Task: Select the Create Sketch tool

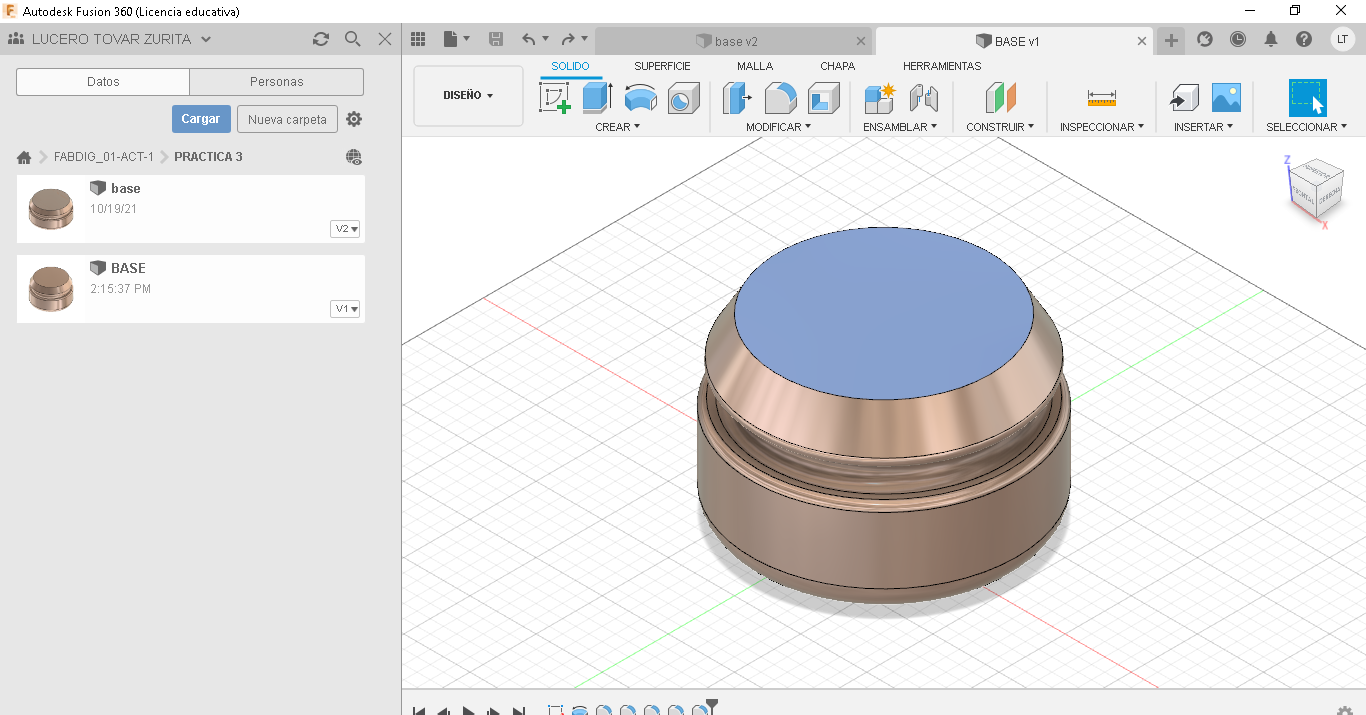Action: point(555,98)
